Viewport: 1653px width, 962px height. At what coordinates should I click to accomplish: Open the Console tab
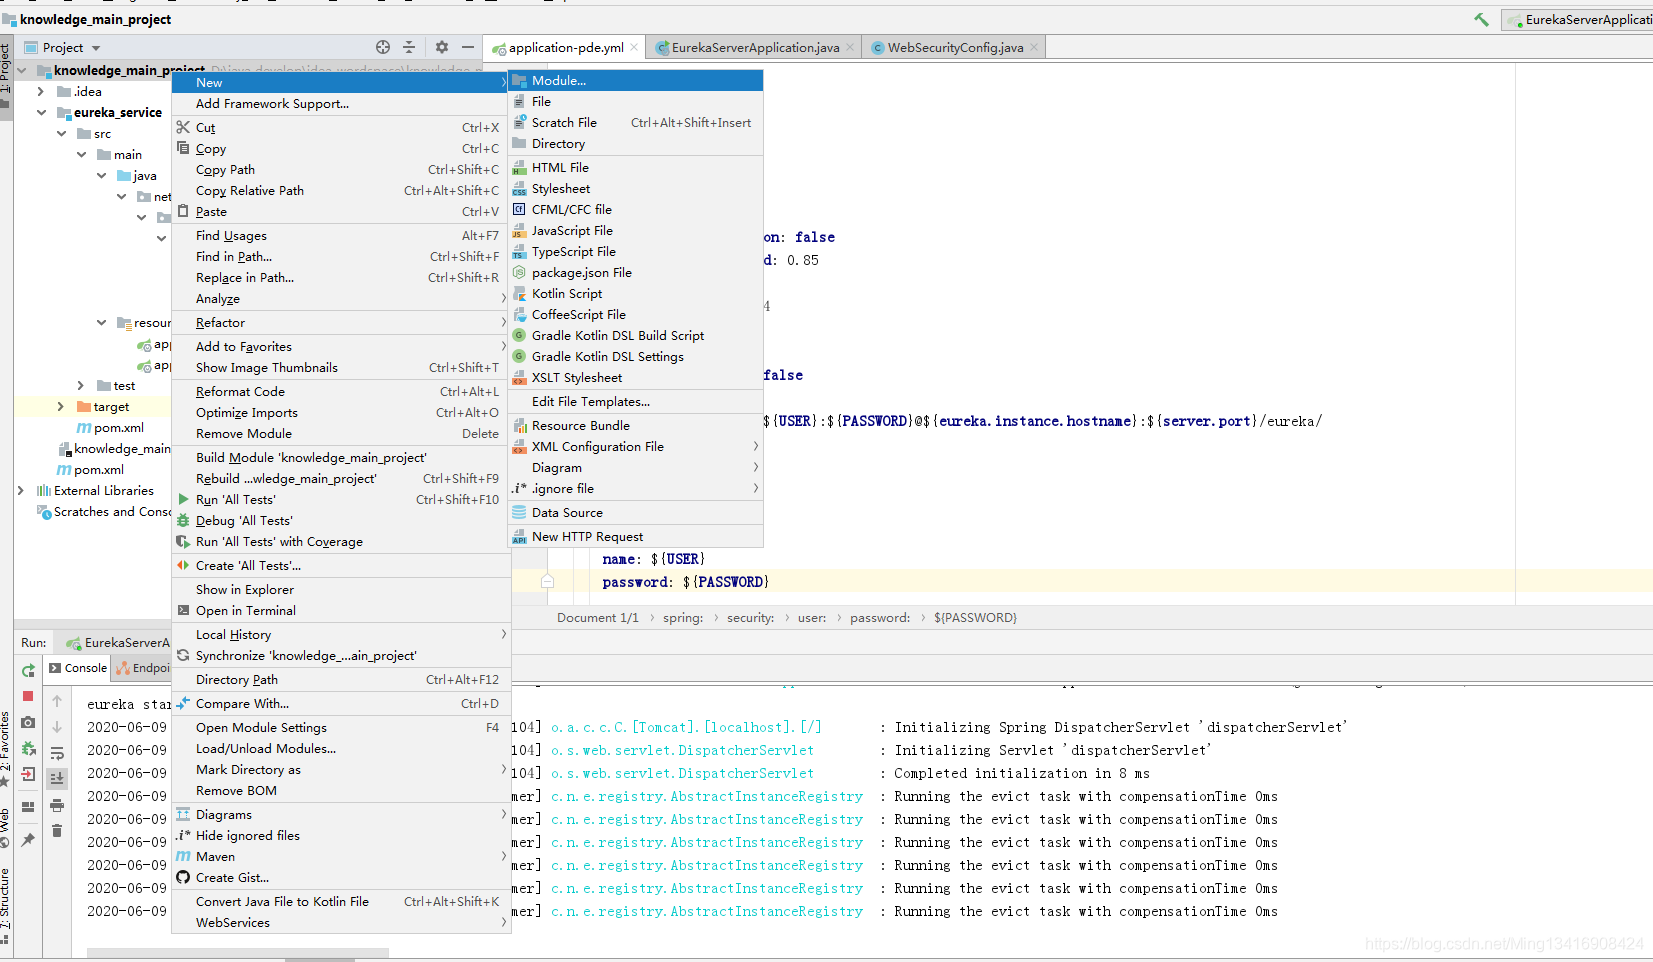coord(78,668)
